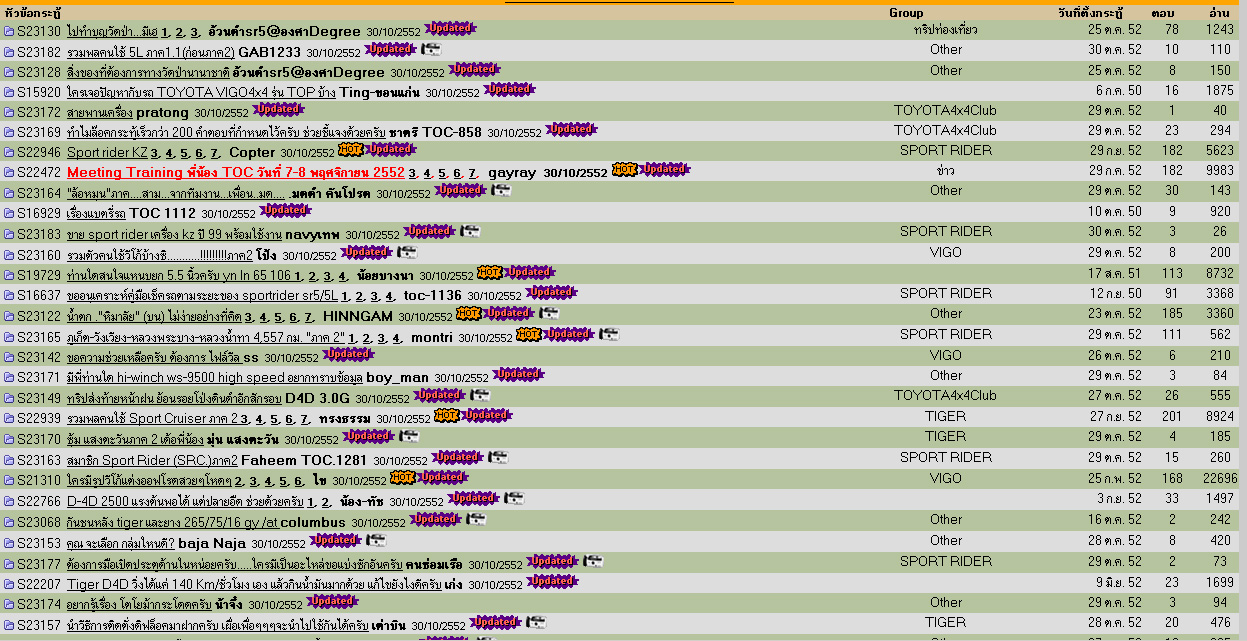Screen dimensions: 1247x641
Task: Click the Updated badge on thread S23171
Action: point(518,375)
